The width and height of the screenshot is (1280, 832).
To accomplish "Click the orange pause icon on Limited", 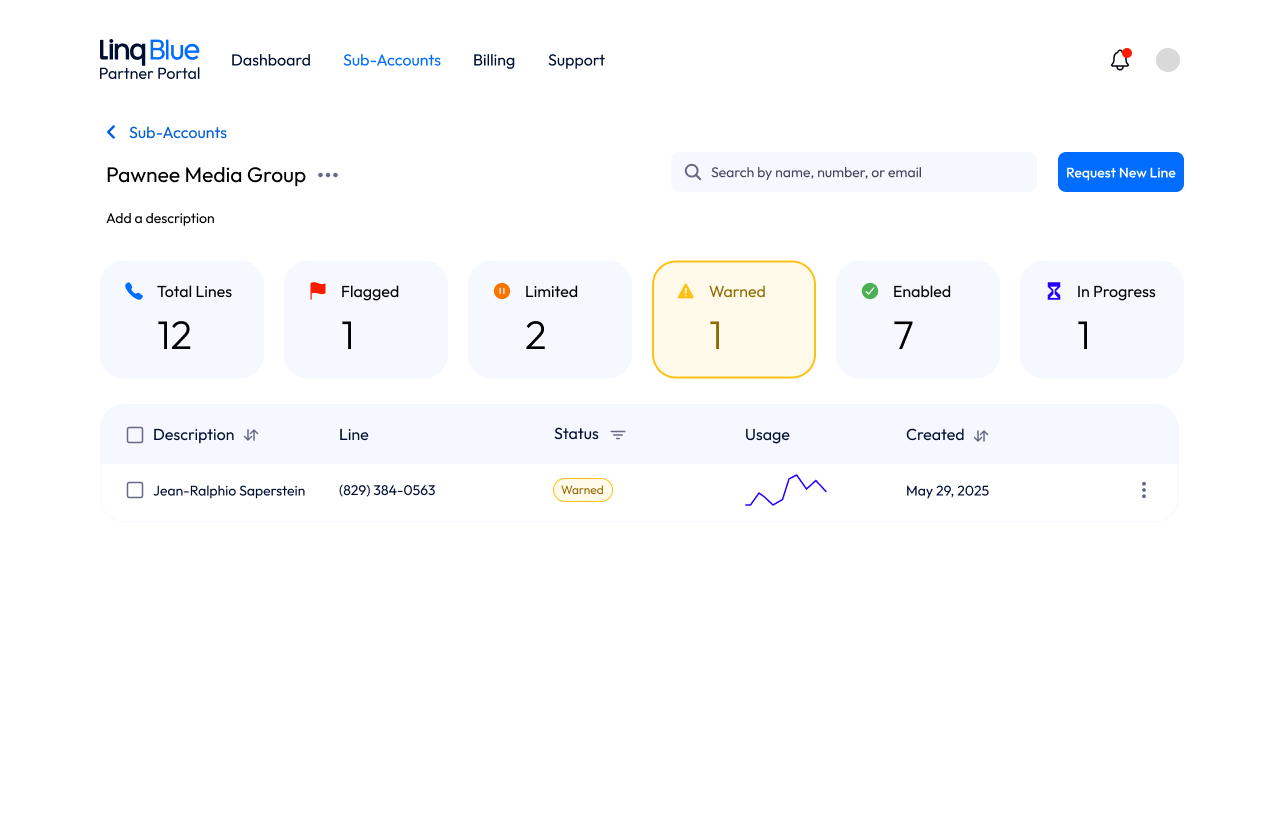I will pyautogui.click(x=502, y=291).
